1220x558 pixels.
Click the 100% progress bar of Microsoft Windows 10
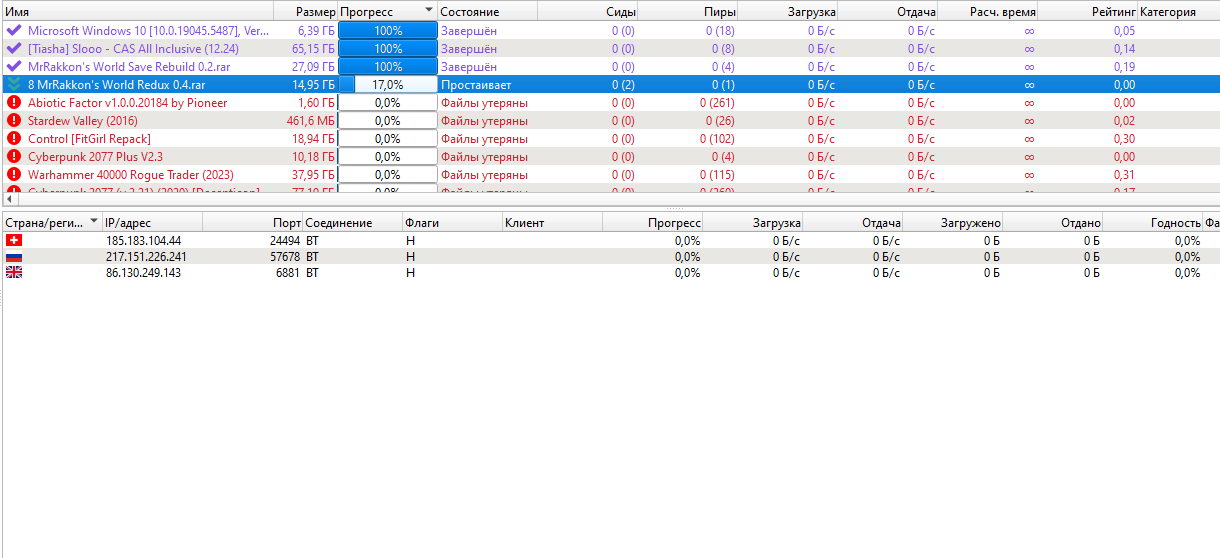coord(388,31)
